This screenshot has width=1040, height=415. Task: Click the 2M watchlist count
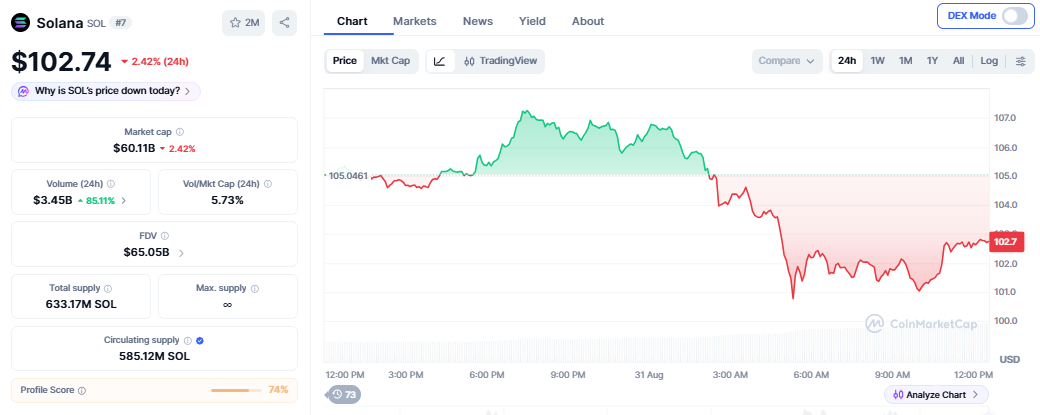(x=252, y=23)
